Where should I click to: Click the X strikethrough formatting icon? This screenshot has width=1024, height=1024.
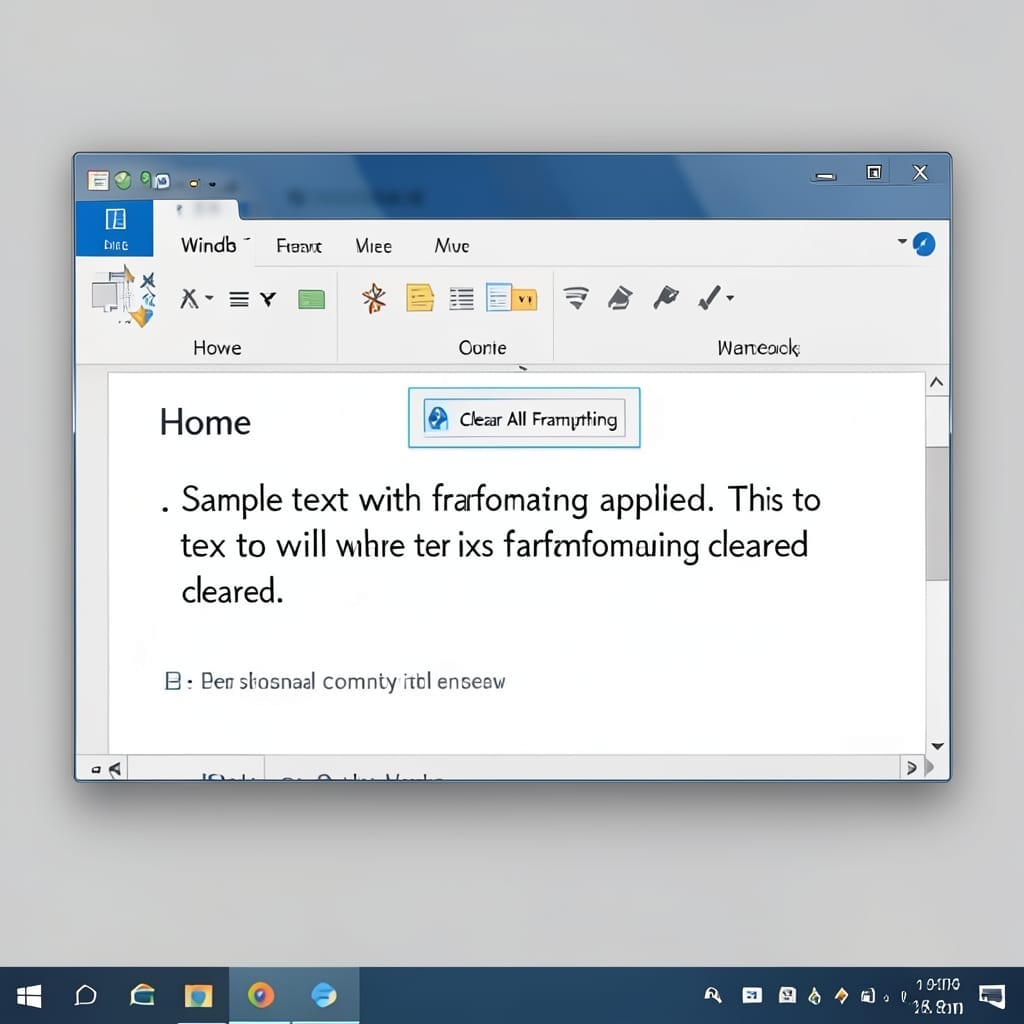pyautogui.click(x=189, y=299)
